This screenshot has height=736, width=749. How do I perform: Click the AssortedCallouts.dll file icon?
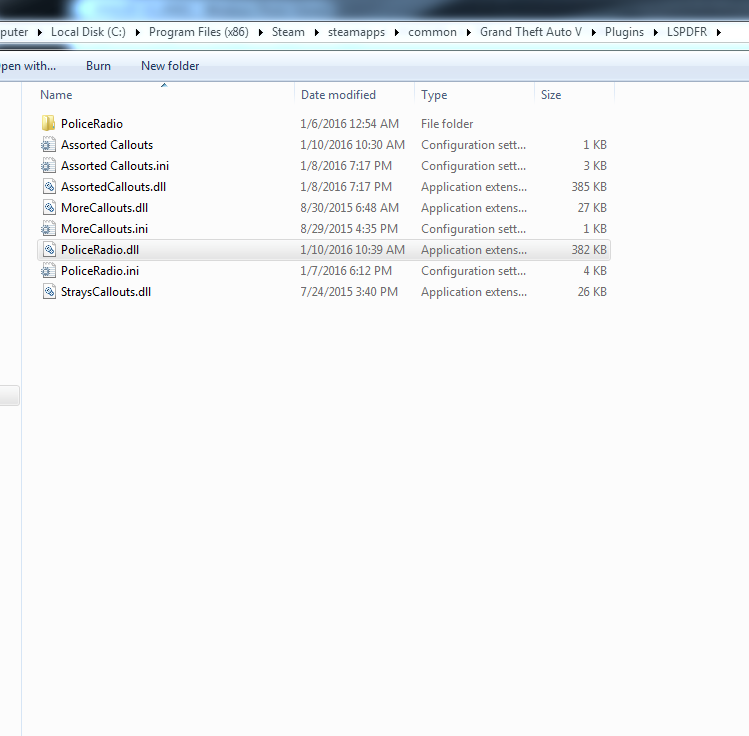pos(48,186)
